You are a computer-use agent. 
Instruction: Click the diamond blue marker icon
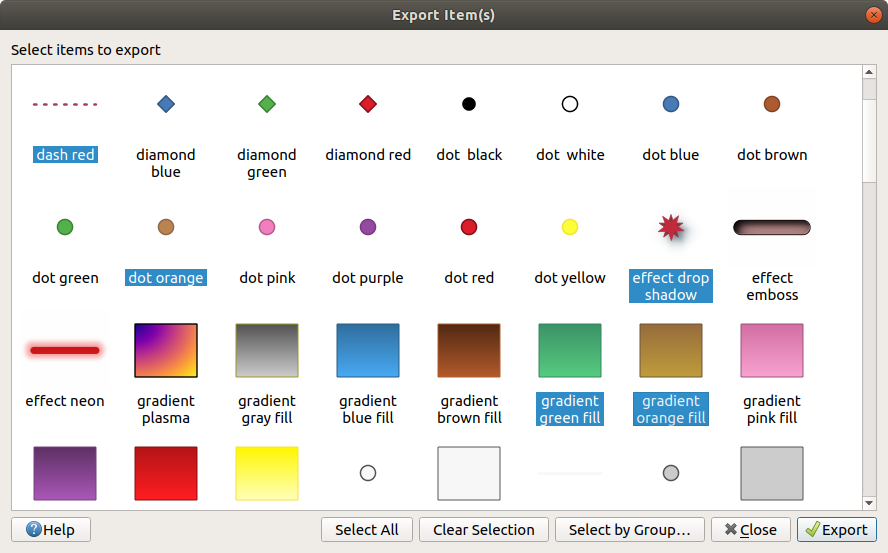[166, 104]
